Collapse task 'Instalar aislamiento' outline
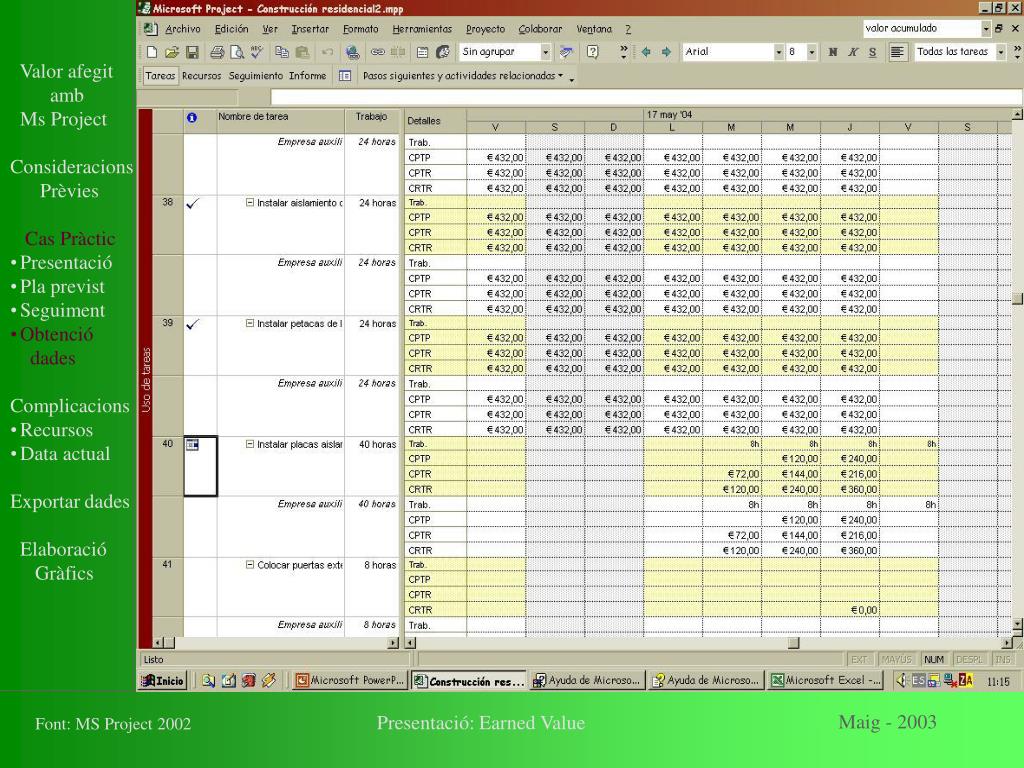Viewport: 1024px width, 768px height. pos(249,202)
